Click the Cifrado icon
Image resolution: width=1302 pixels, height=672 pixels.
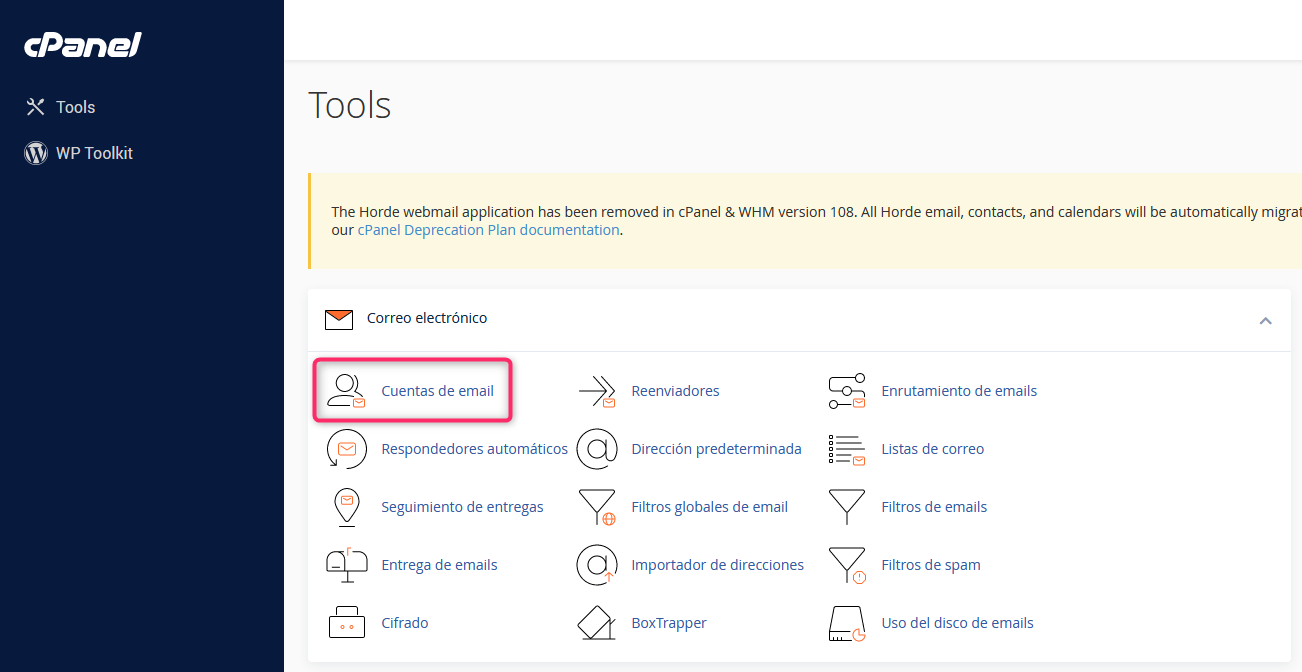pos(347,623)
